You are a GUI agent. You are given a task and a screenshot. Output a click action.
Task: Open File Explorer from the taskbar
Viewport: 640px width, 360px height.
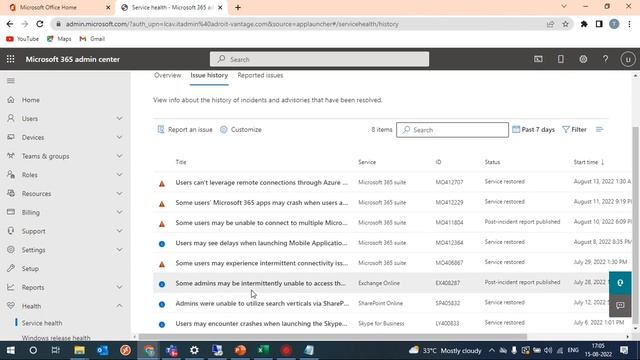(79, 350)
